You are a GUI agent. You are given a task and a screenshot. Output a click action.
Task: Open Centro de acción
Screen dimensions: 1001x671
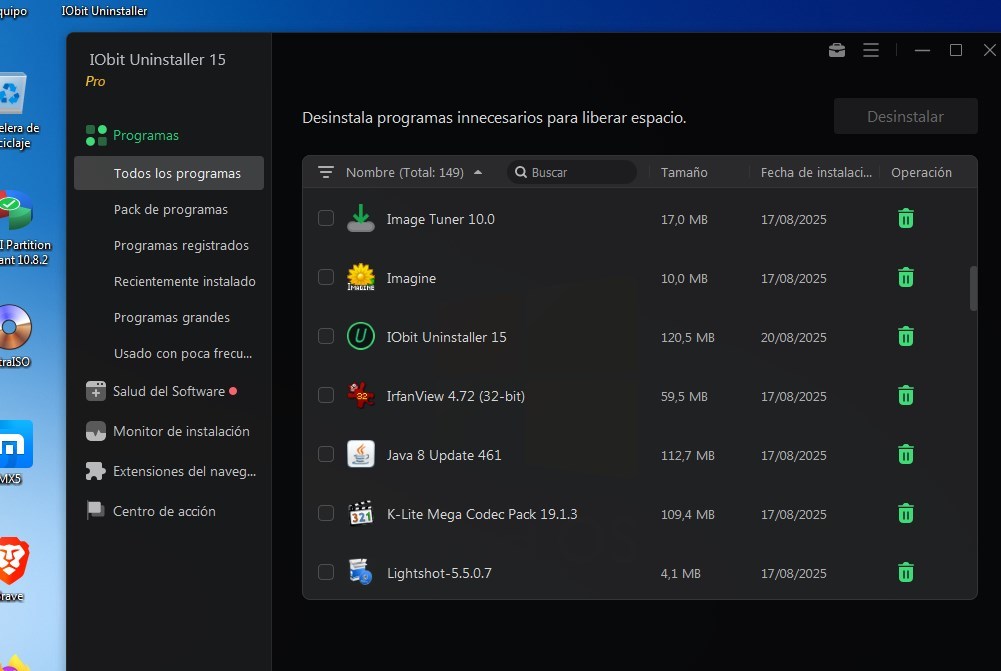click(x=151, y=511)
